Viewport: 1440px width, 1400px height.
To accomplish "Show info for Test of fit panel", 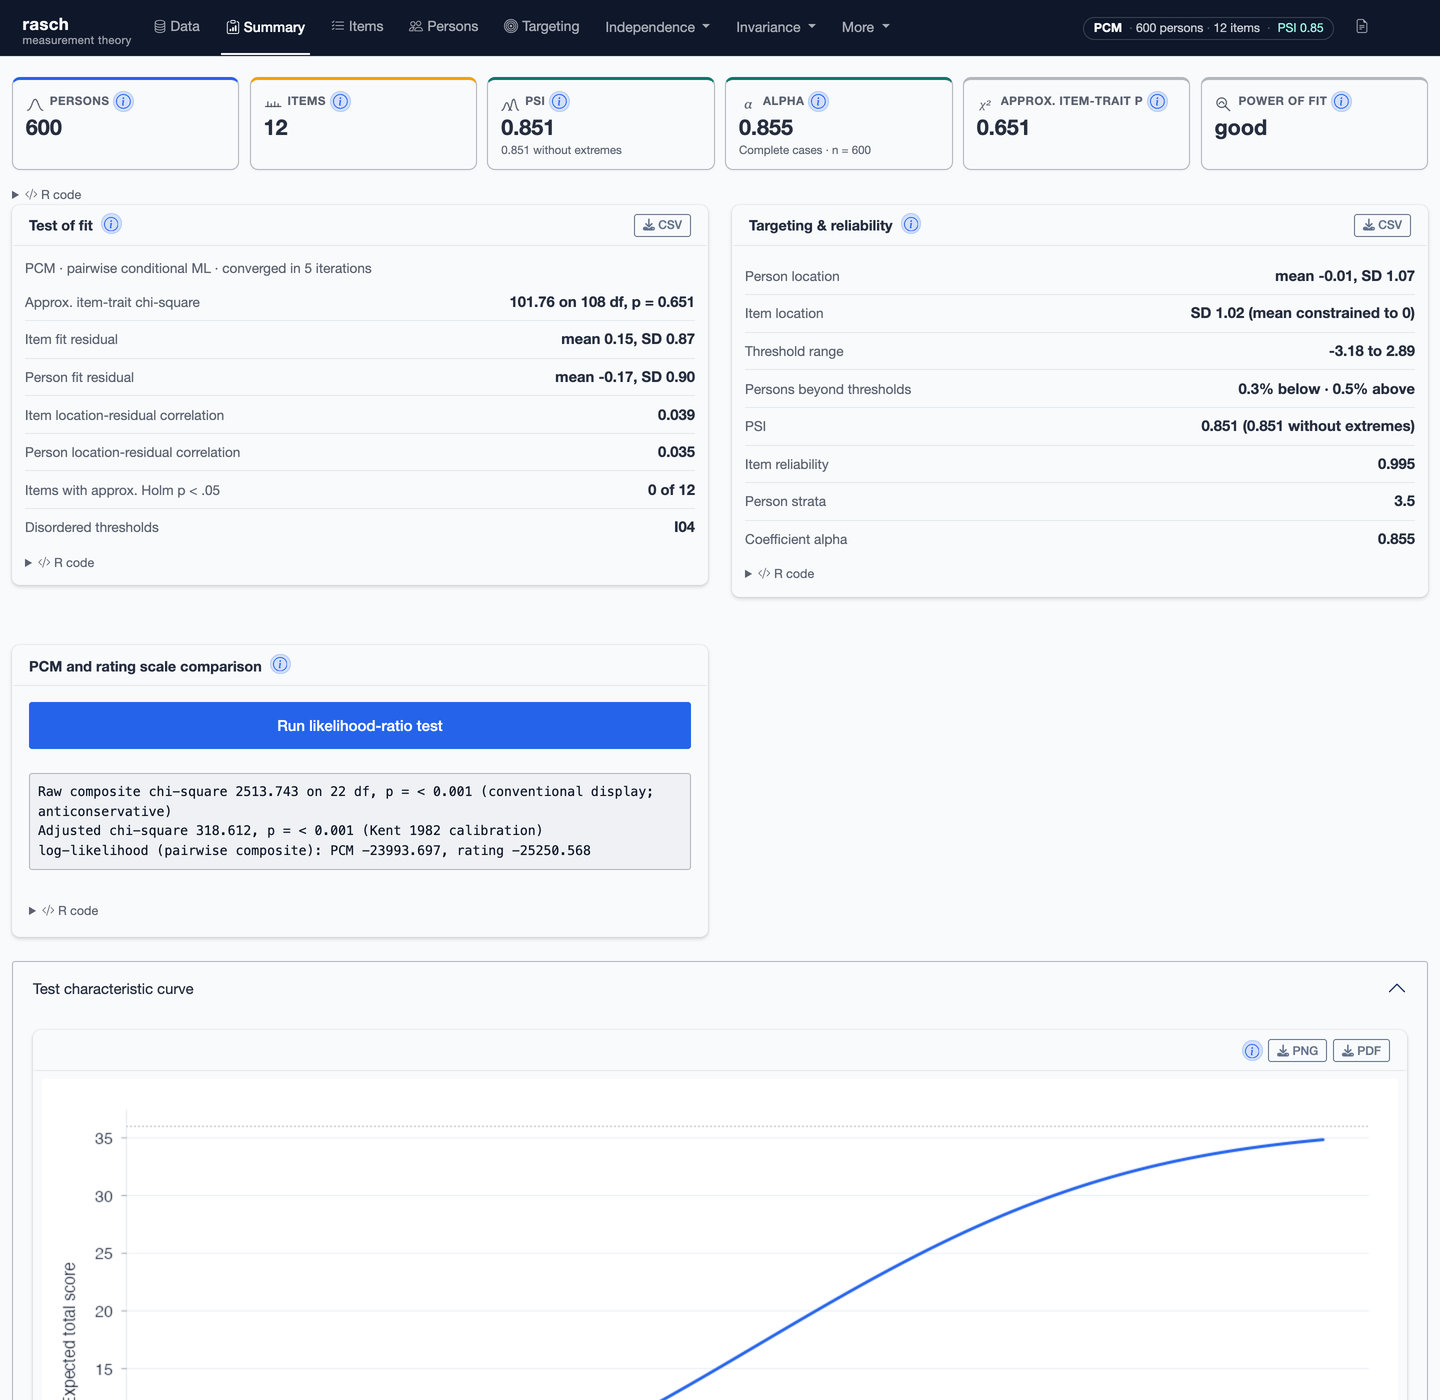I will (111, 224).
